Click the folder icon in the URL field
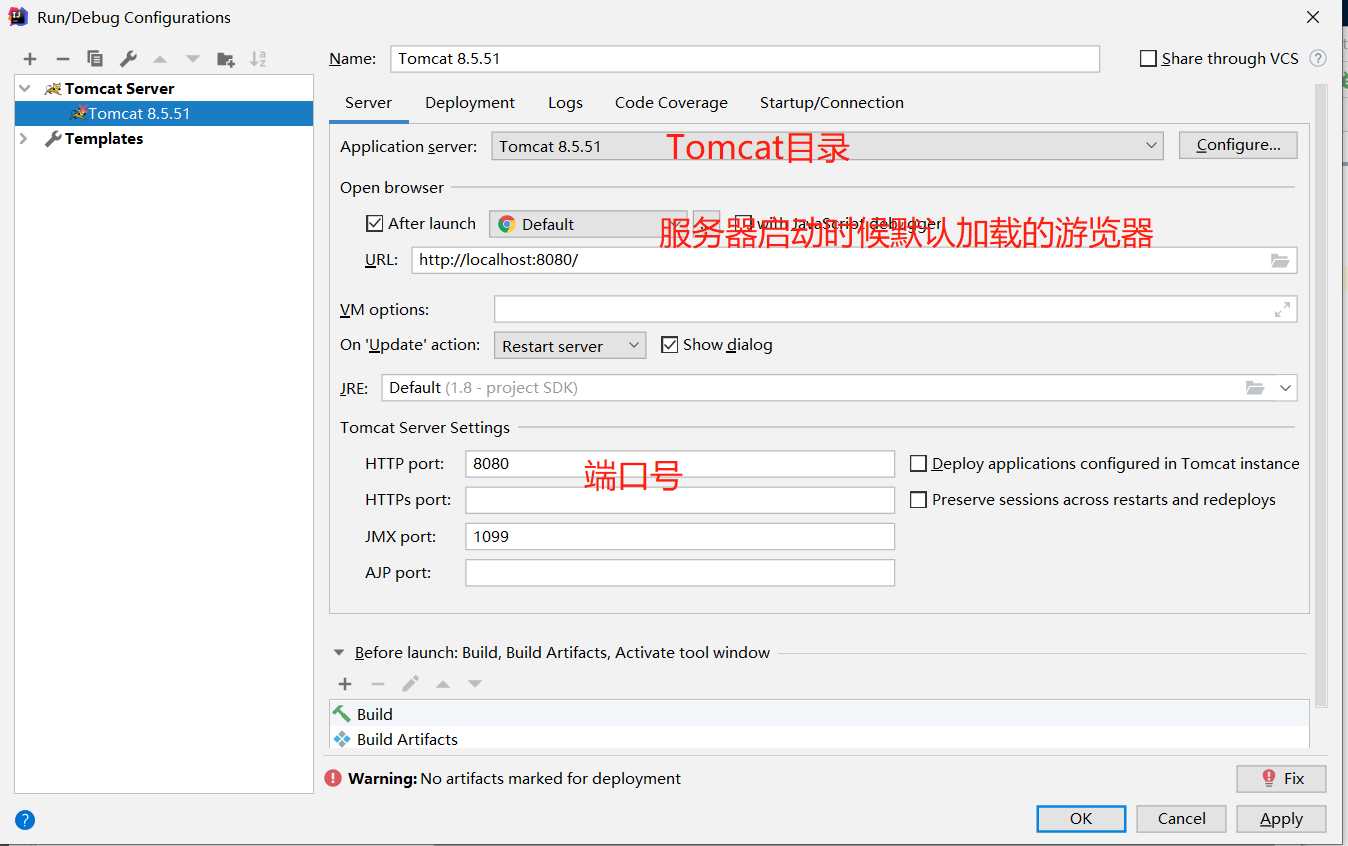 pos(1280,260)
